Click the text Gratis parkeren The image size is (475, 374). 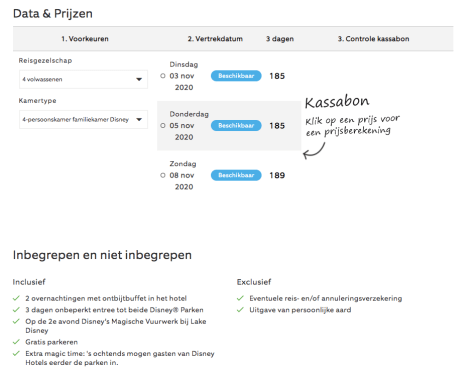pos(51,342)
